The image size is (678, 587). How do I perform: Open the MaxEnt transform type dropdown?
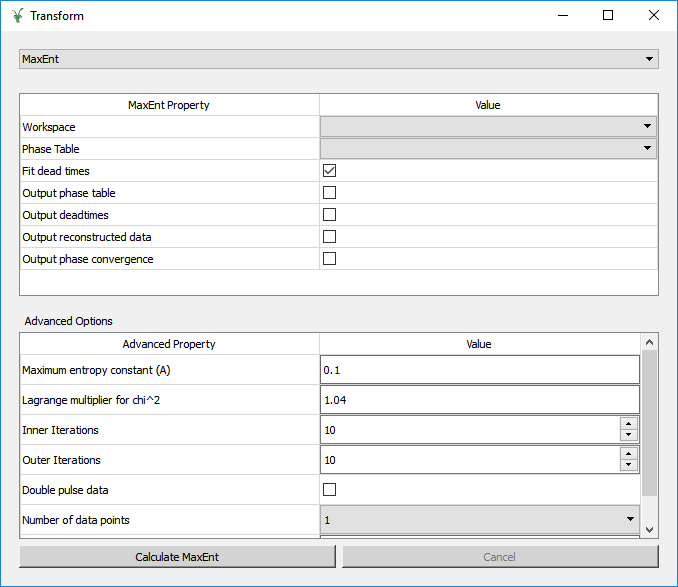click(338, 59)
